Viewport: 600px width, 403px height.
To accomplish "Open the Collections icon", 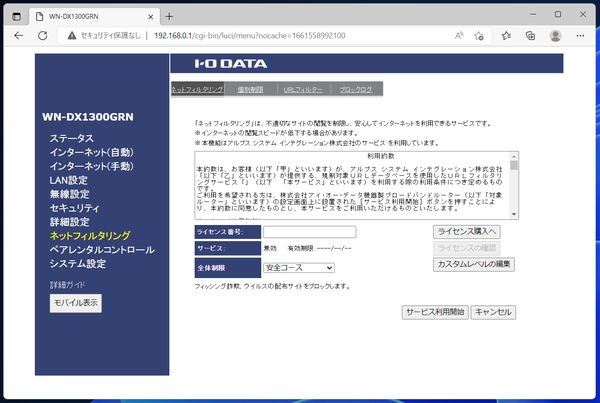I will (530, 36).
